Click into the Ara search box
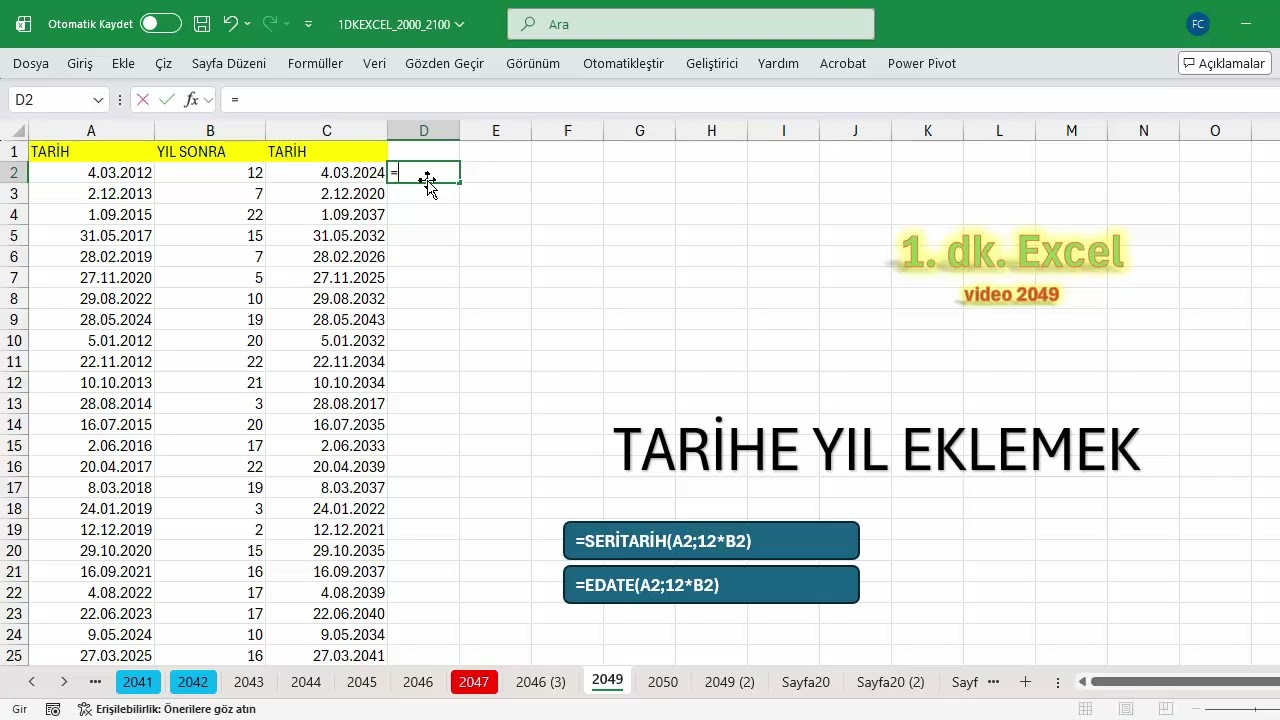The height and width of the screenshot is (720, 1280). tap(691, 24)
